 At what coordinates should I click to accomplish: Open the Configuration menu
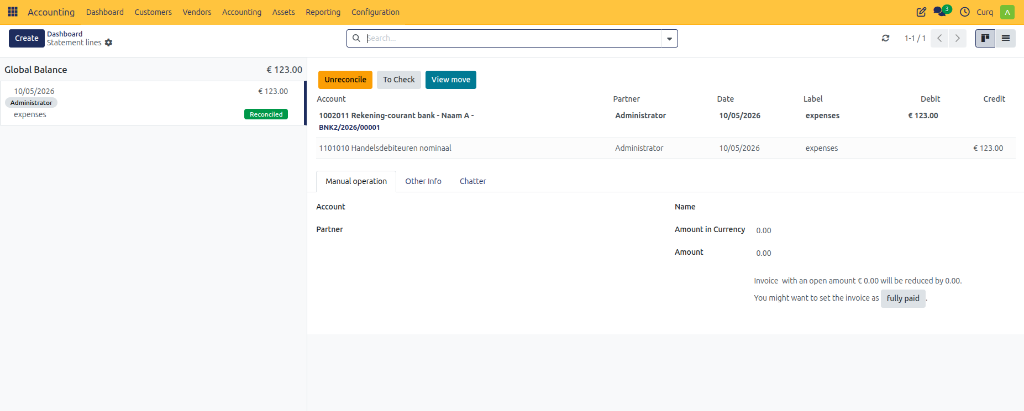coord(375,12)
